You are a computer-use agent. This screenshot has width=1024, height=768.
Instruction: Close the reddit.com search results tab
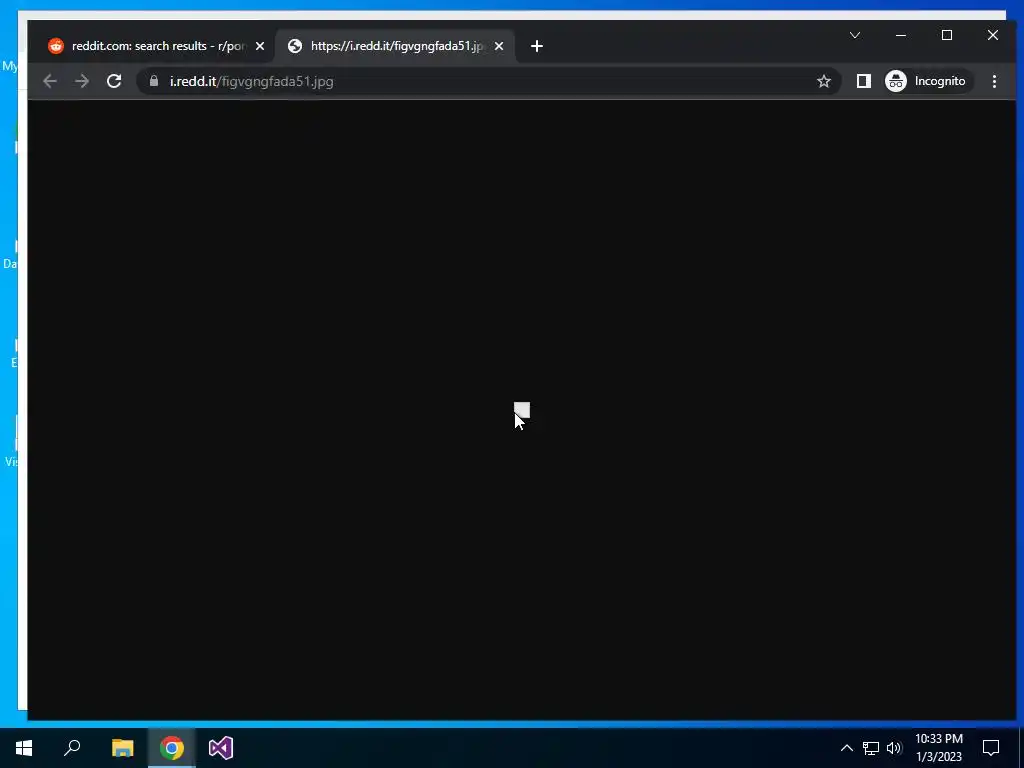(x=260, y=46)
